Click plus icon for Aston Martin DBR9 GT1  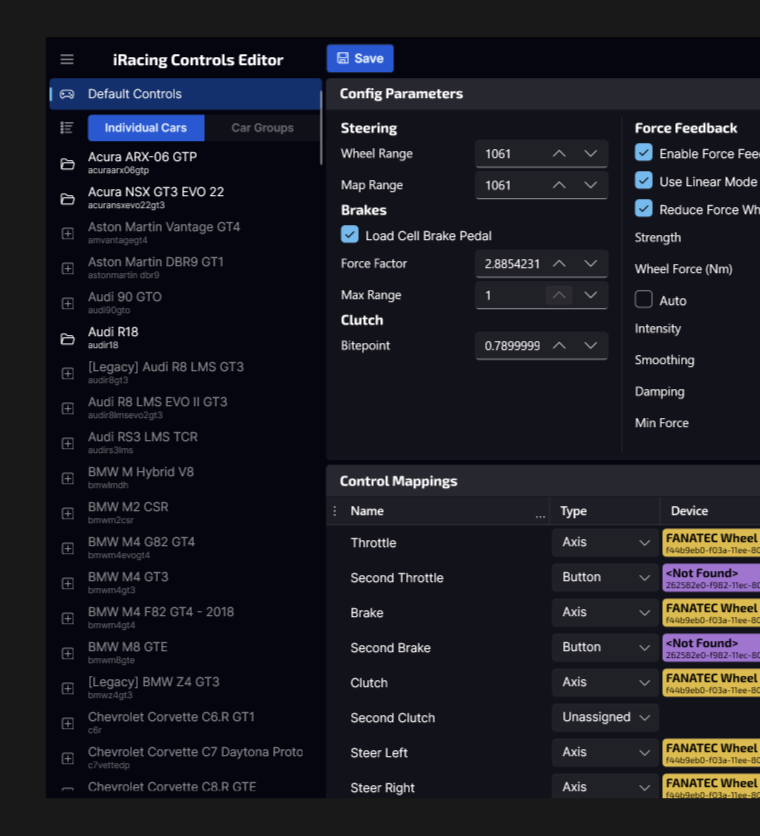pyautogui.click(x=67, y=268)
